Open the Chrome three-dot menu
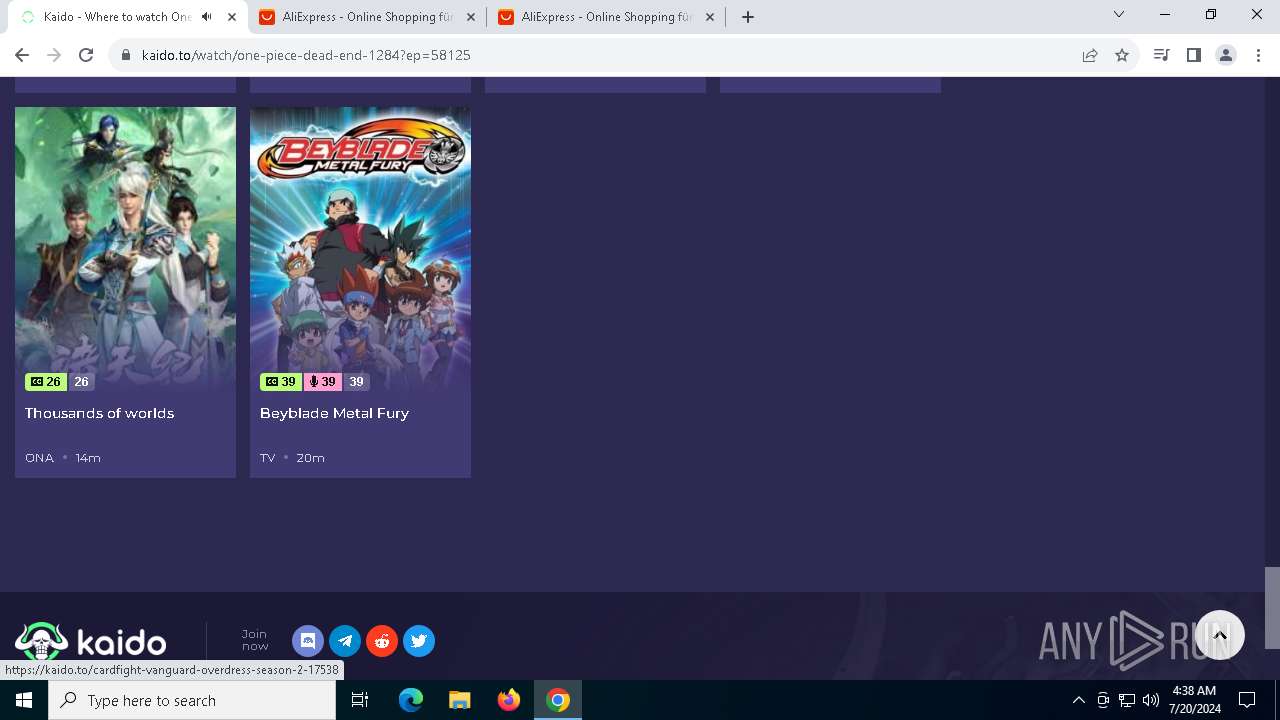The image size is (1280, 720). point(1257,55)
